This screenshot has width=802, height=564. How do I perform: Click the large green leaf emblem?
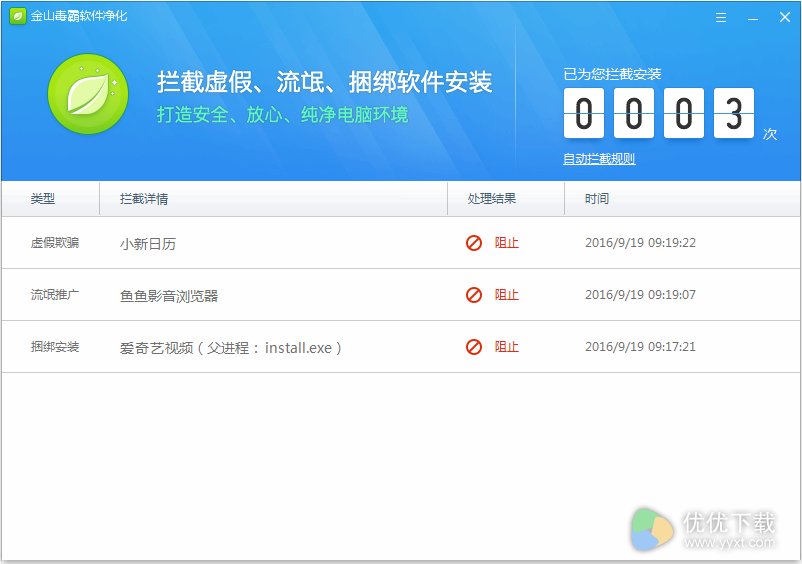(x=88, y=94)
